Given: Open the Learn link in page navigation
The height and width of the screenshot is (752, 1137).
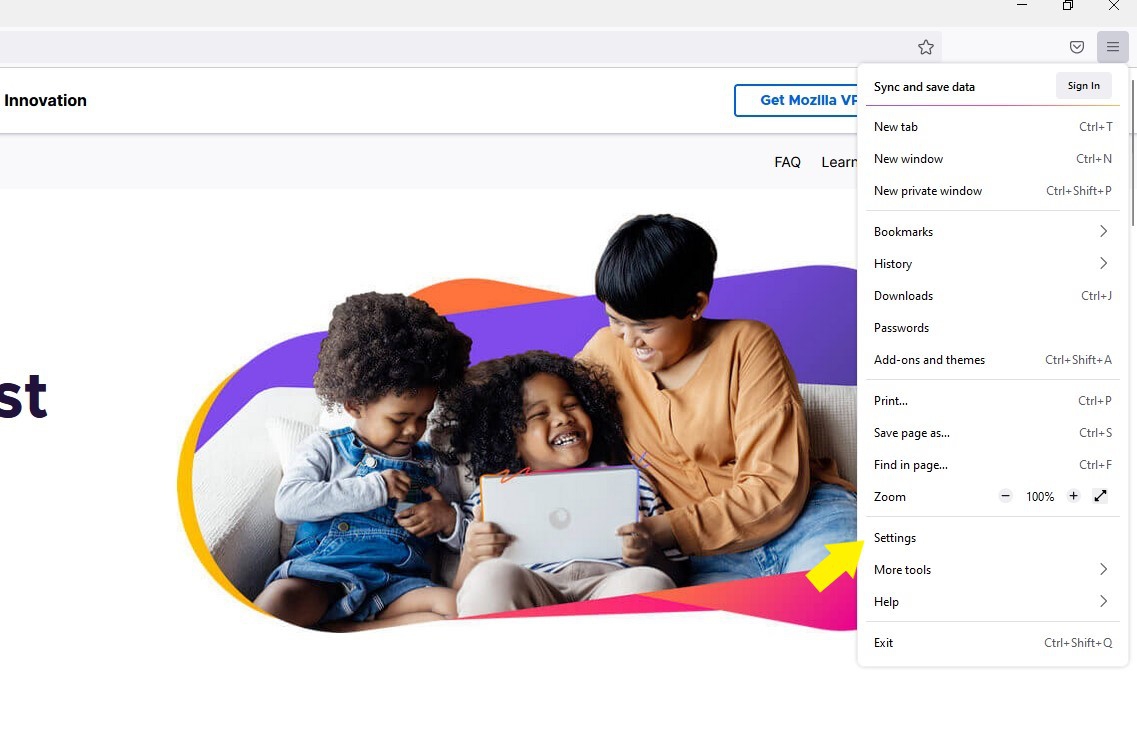Looking at the screenshot, I should pyautogui.click(x=839, y=162).
